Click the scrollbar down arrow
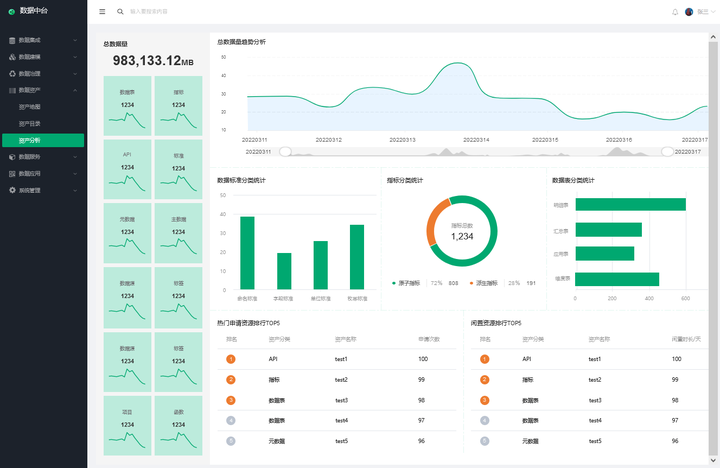 pyautogui.click(x=713, y=460)
